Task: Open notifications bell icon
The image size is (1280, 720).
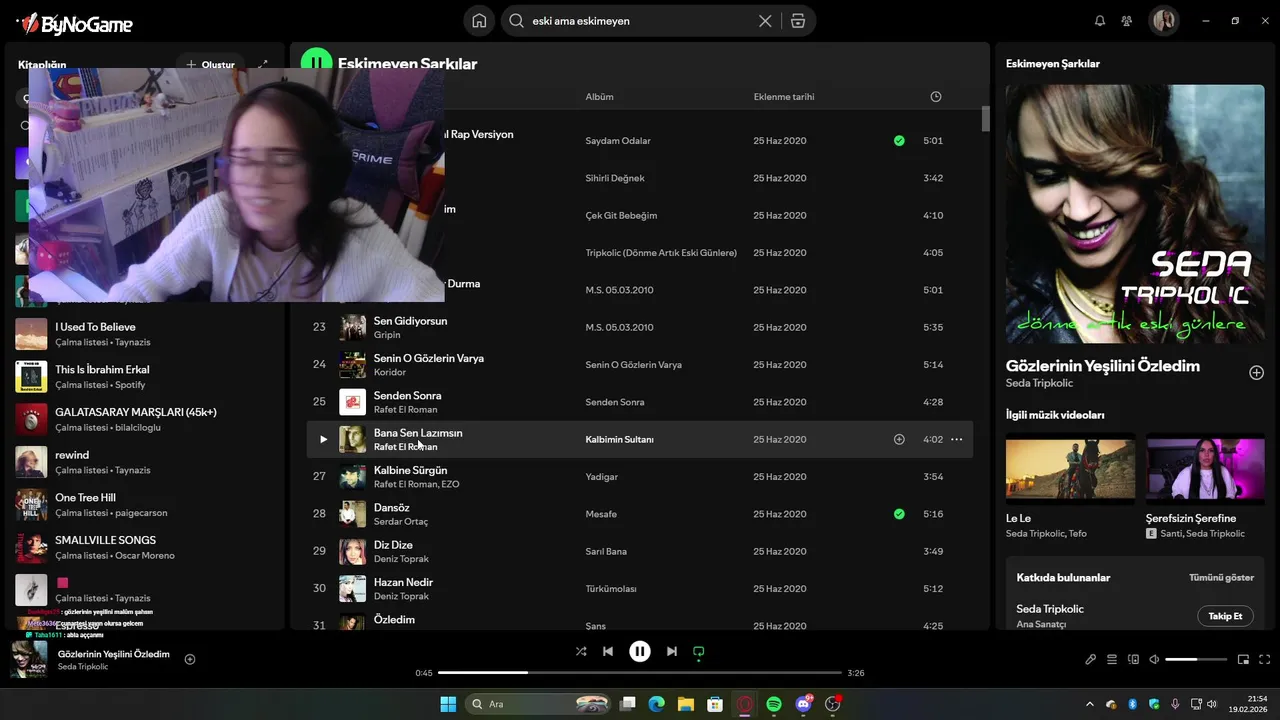Action: tap(1100, 21)
